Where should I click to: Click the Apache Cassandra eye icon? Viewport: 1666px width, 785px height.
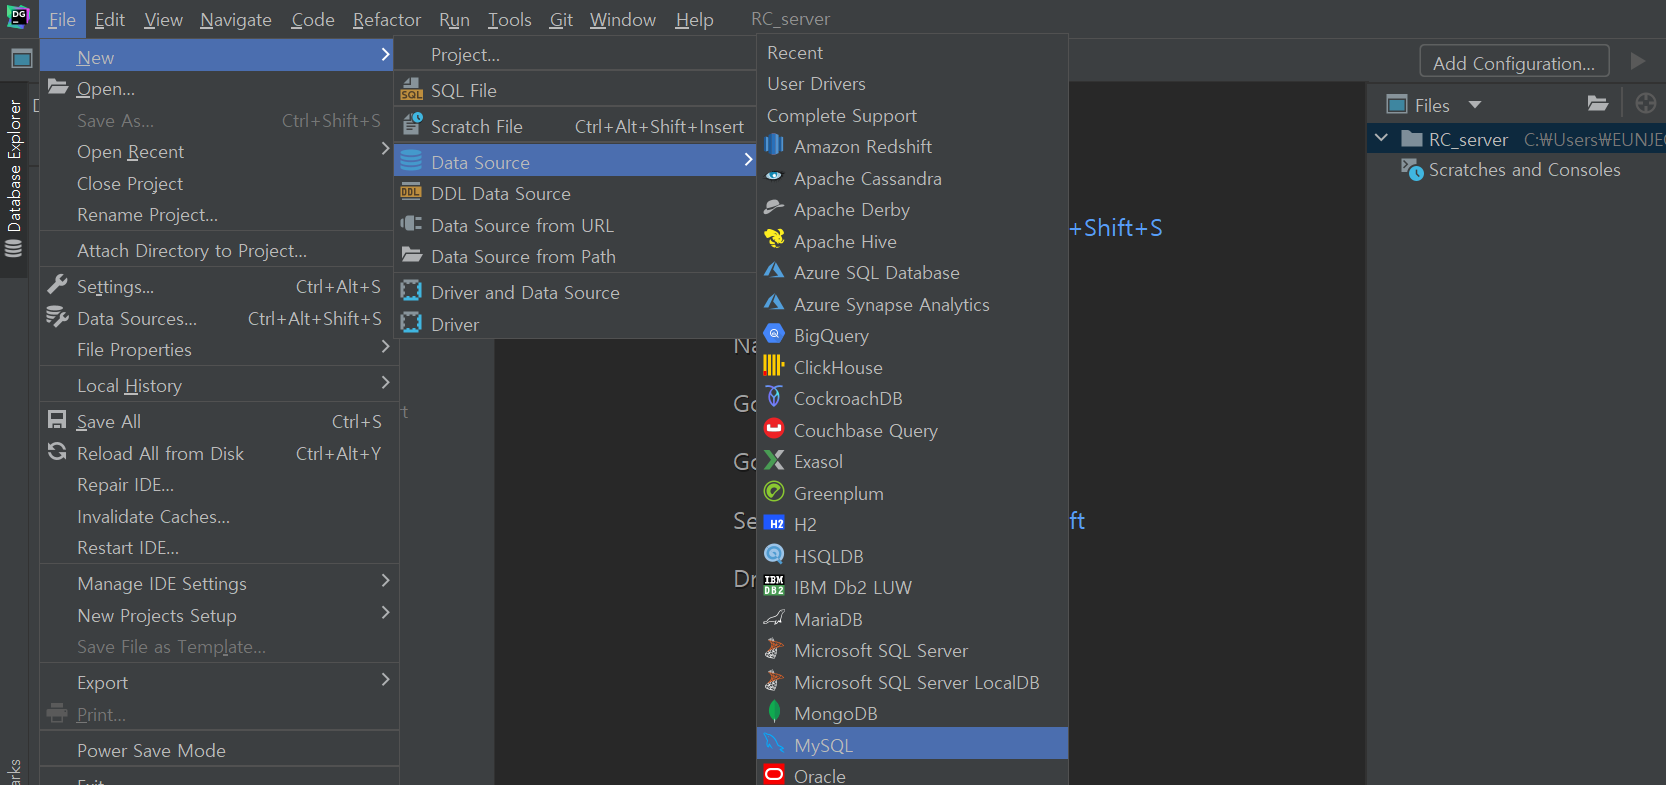click(774, 177)
